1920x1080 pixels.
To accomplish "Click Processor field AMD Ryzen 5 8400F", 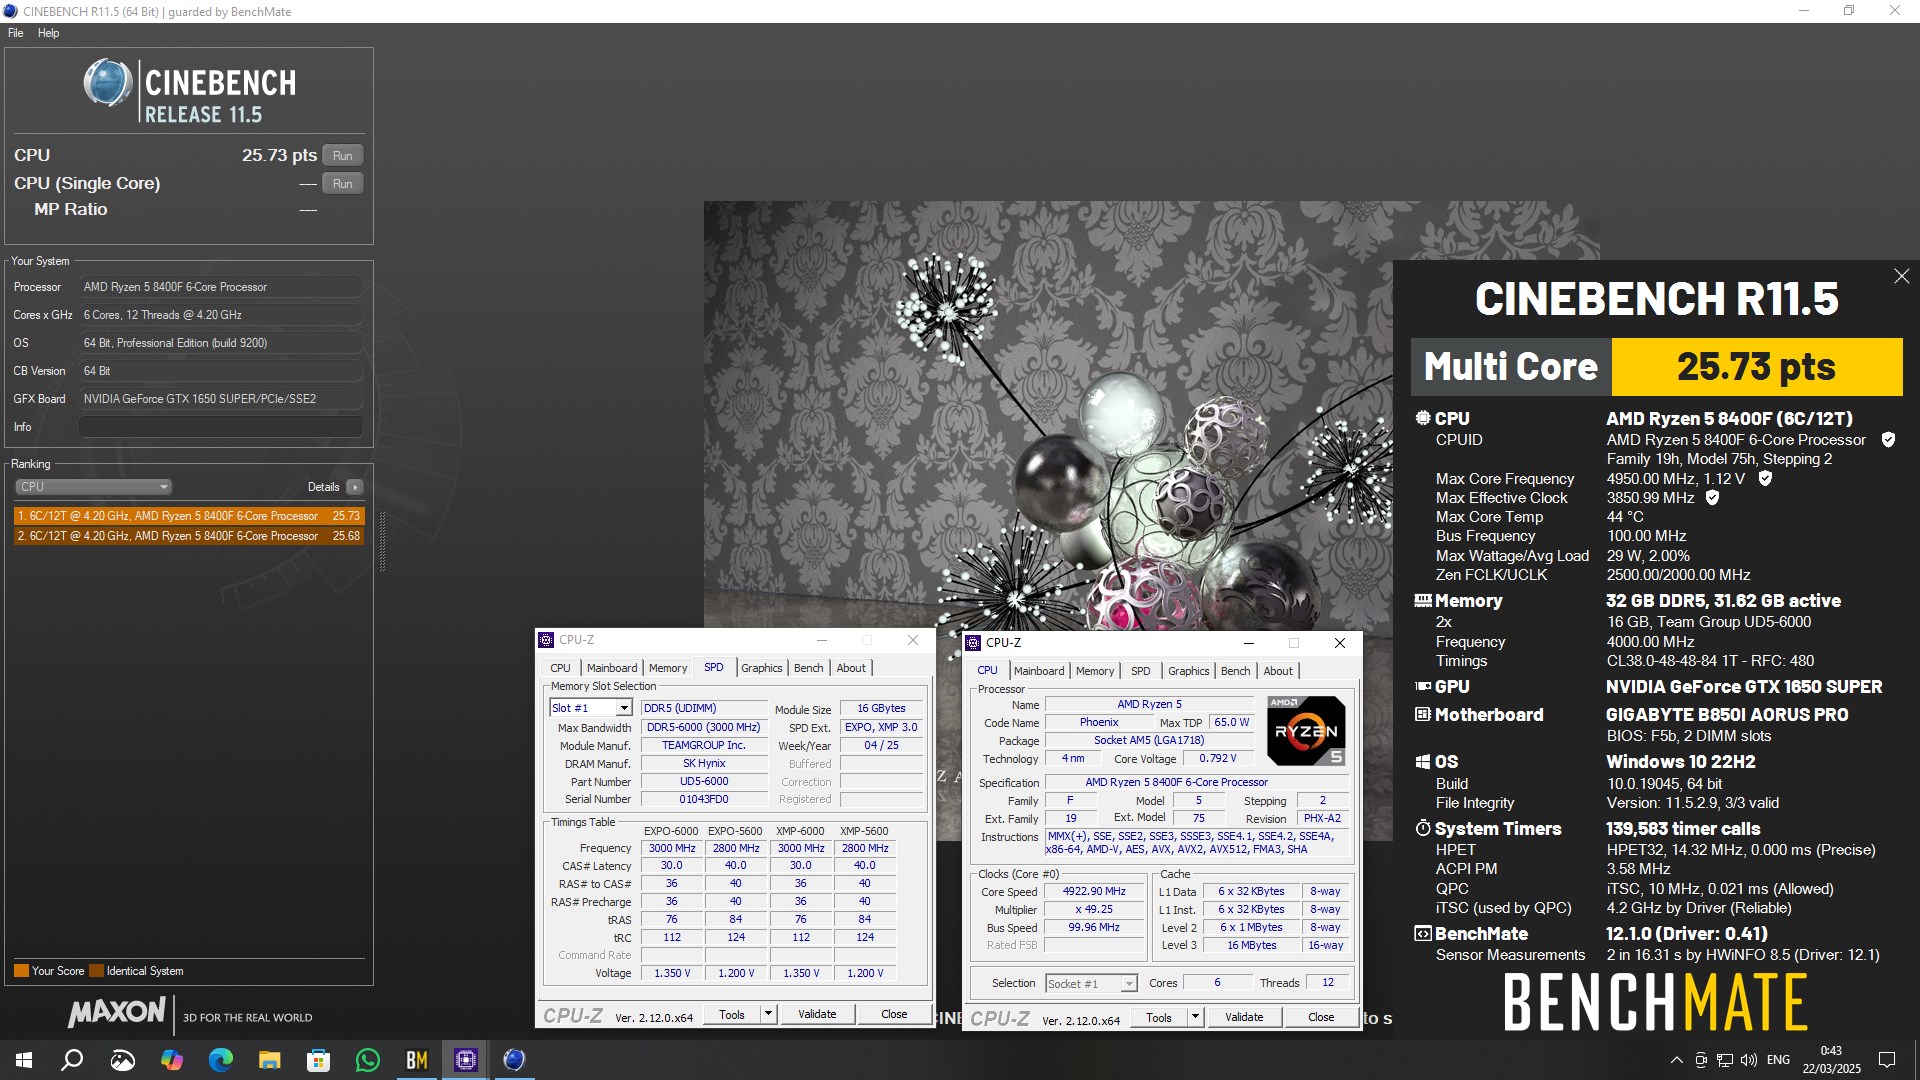I will click(221, 287).
